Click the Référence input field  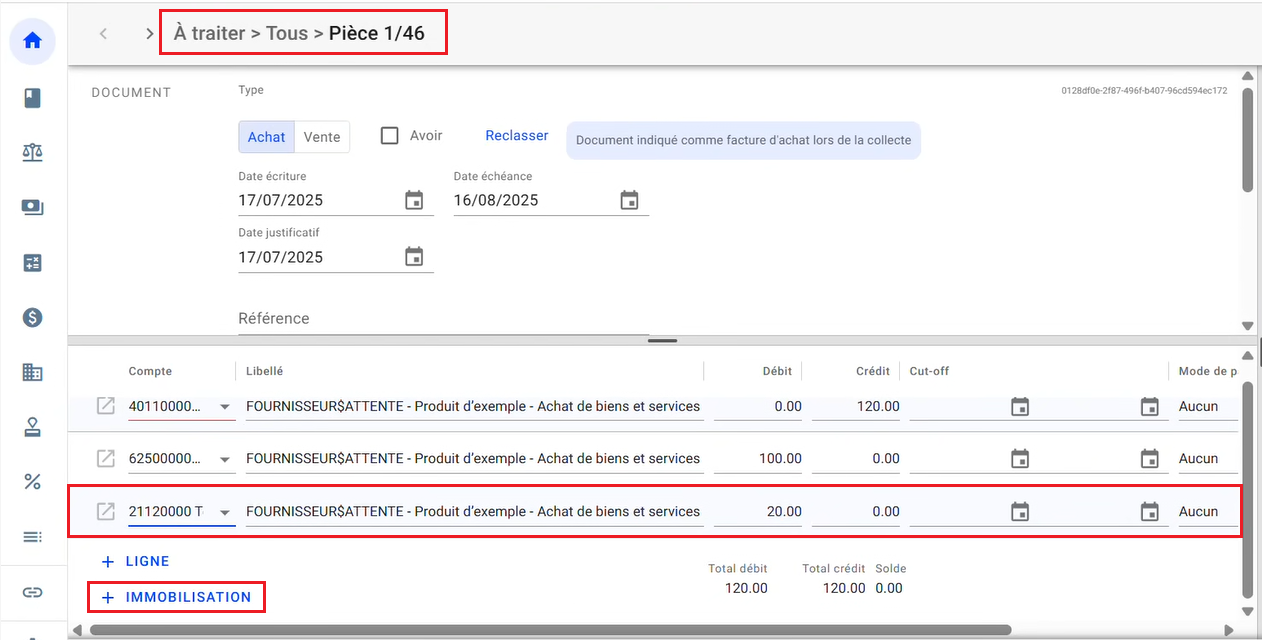point(443,319)
